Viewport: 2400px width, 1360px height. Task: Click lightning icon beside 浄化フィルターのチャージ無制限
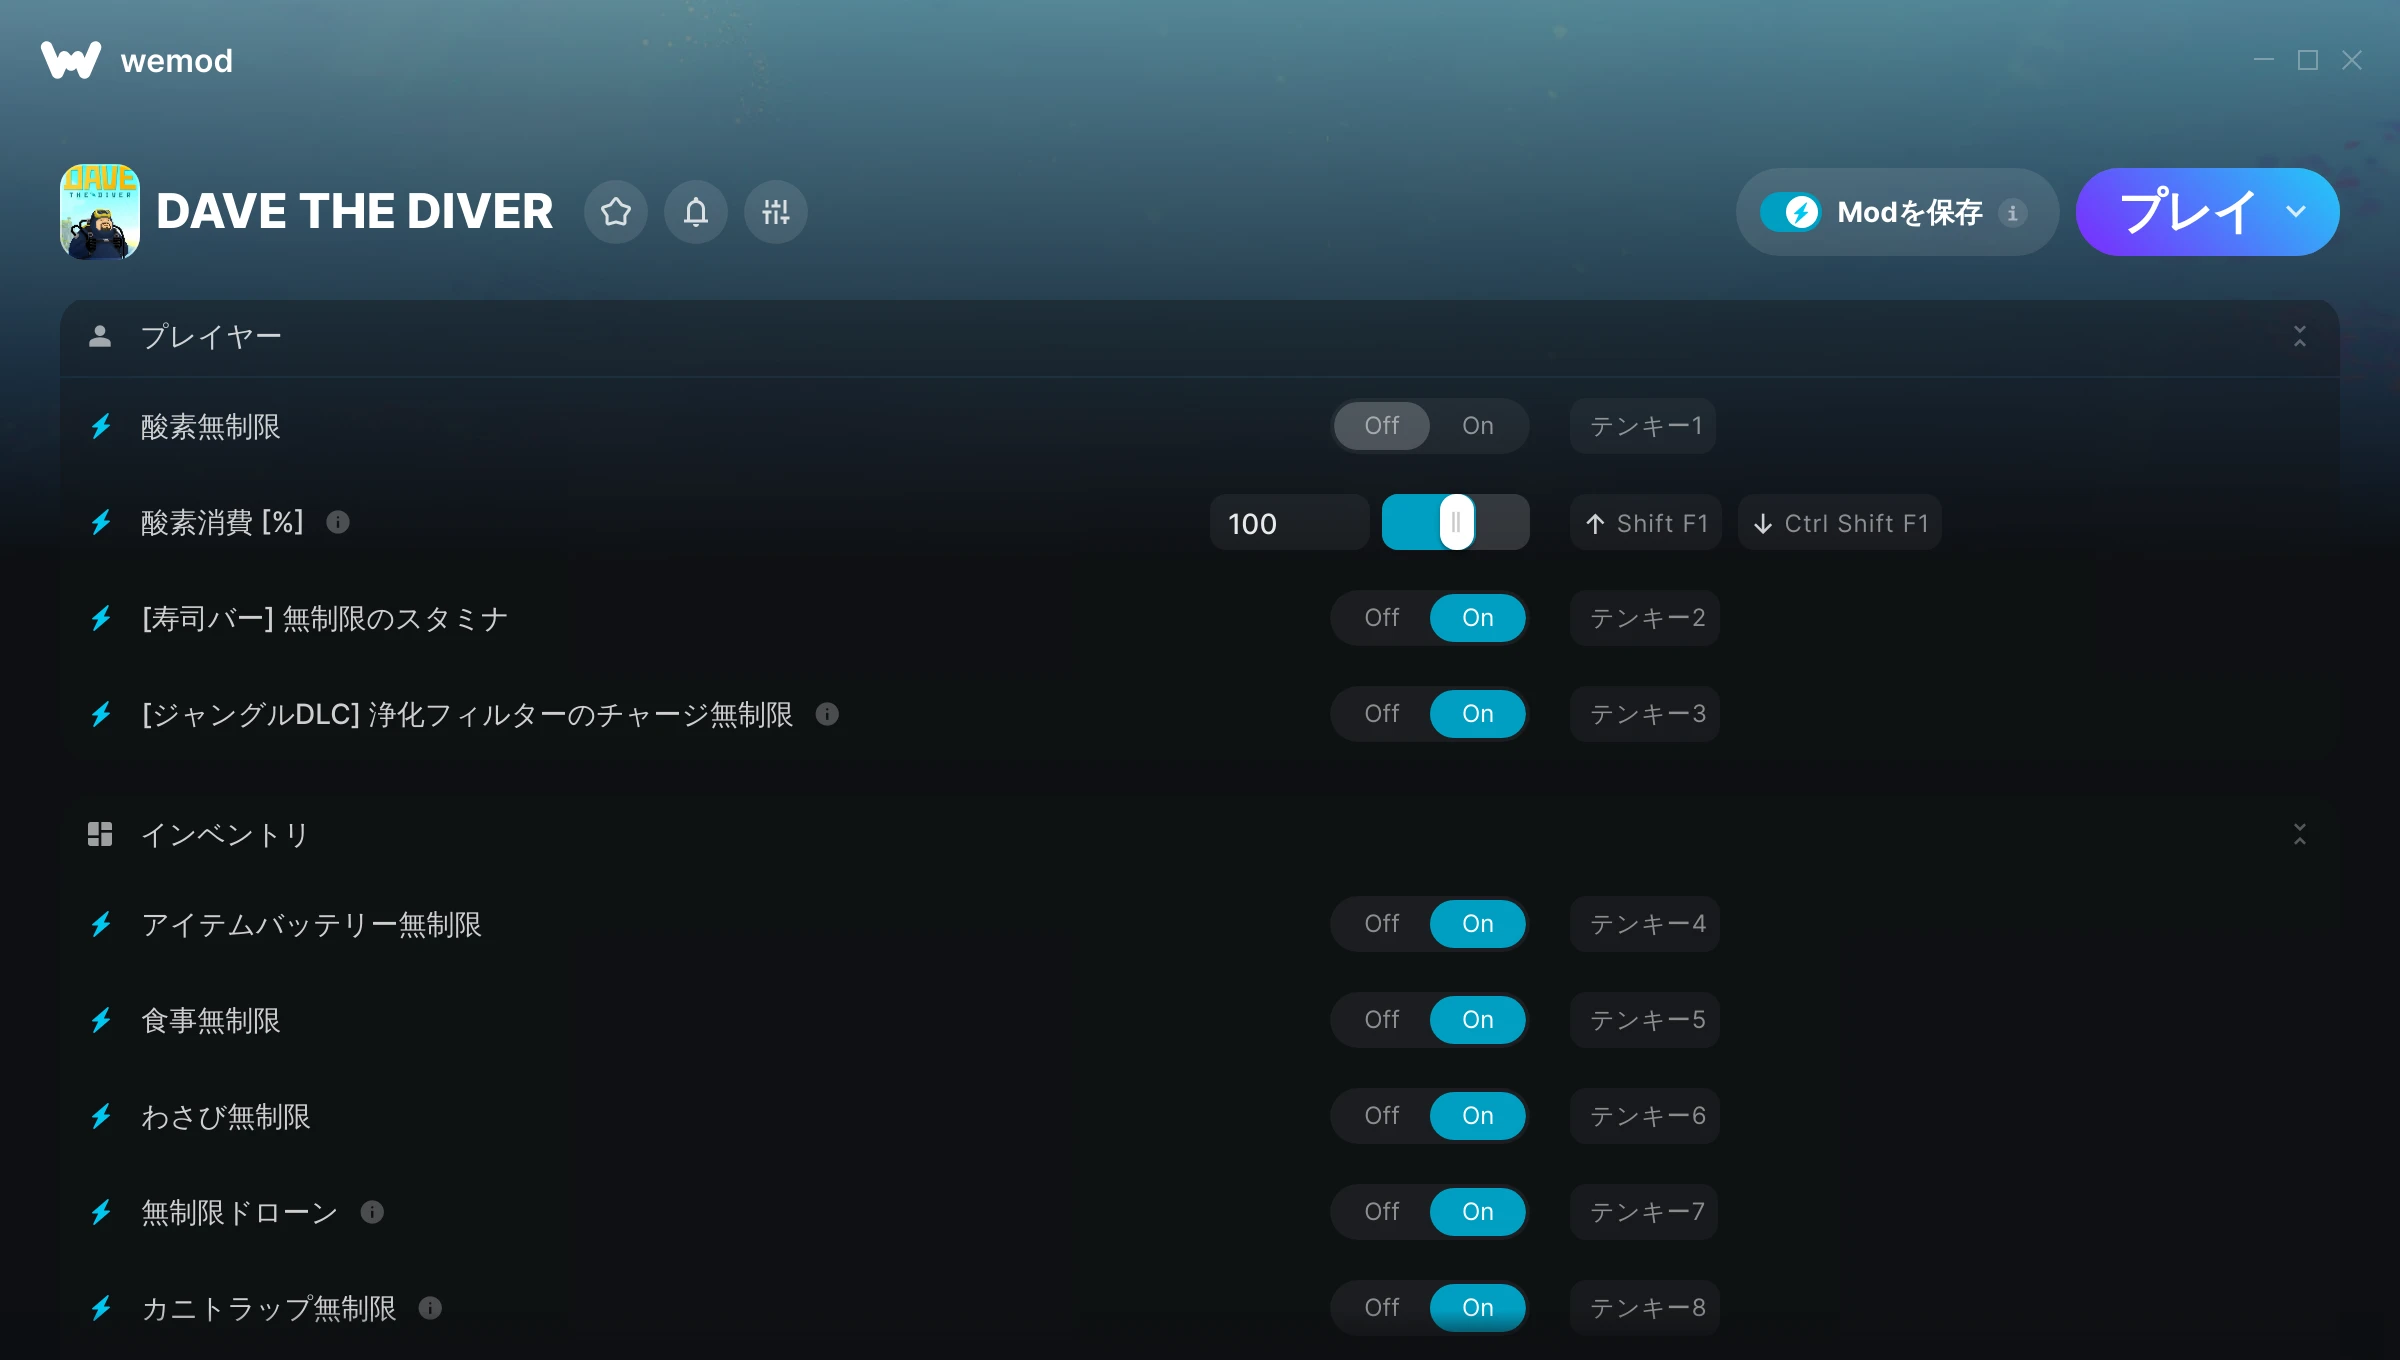(101, 714)
